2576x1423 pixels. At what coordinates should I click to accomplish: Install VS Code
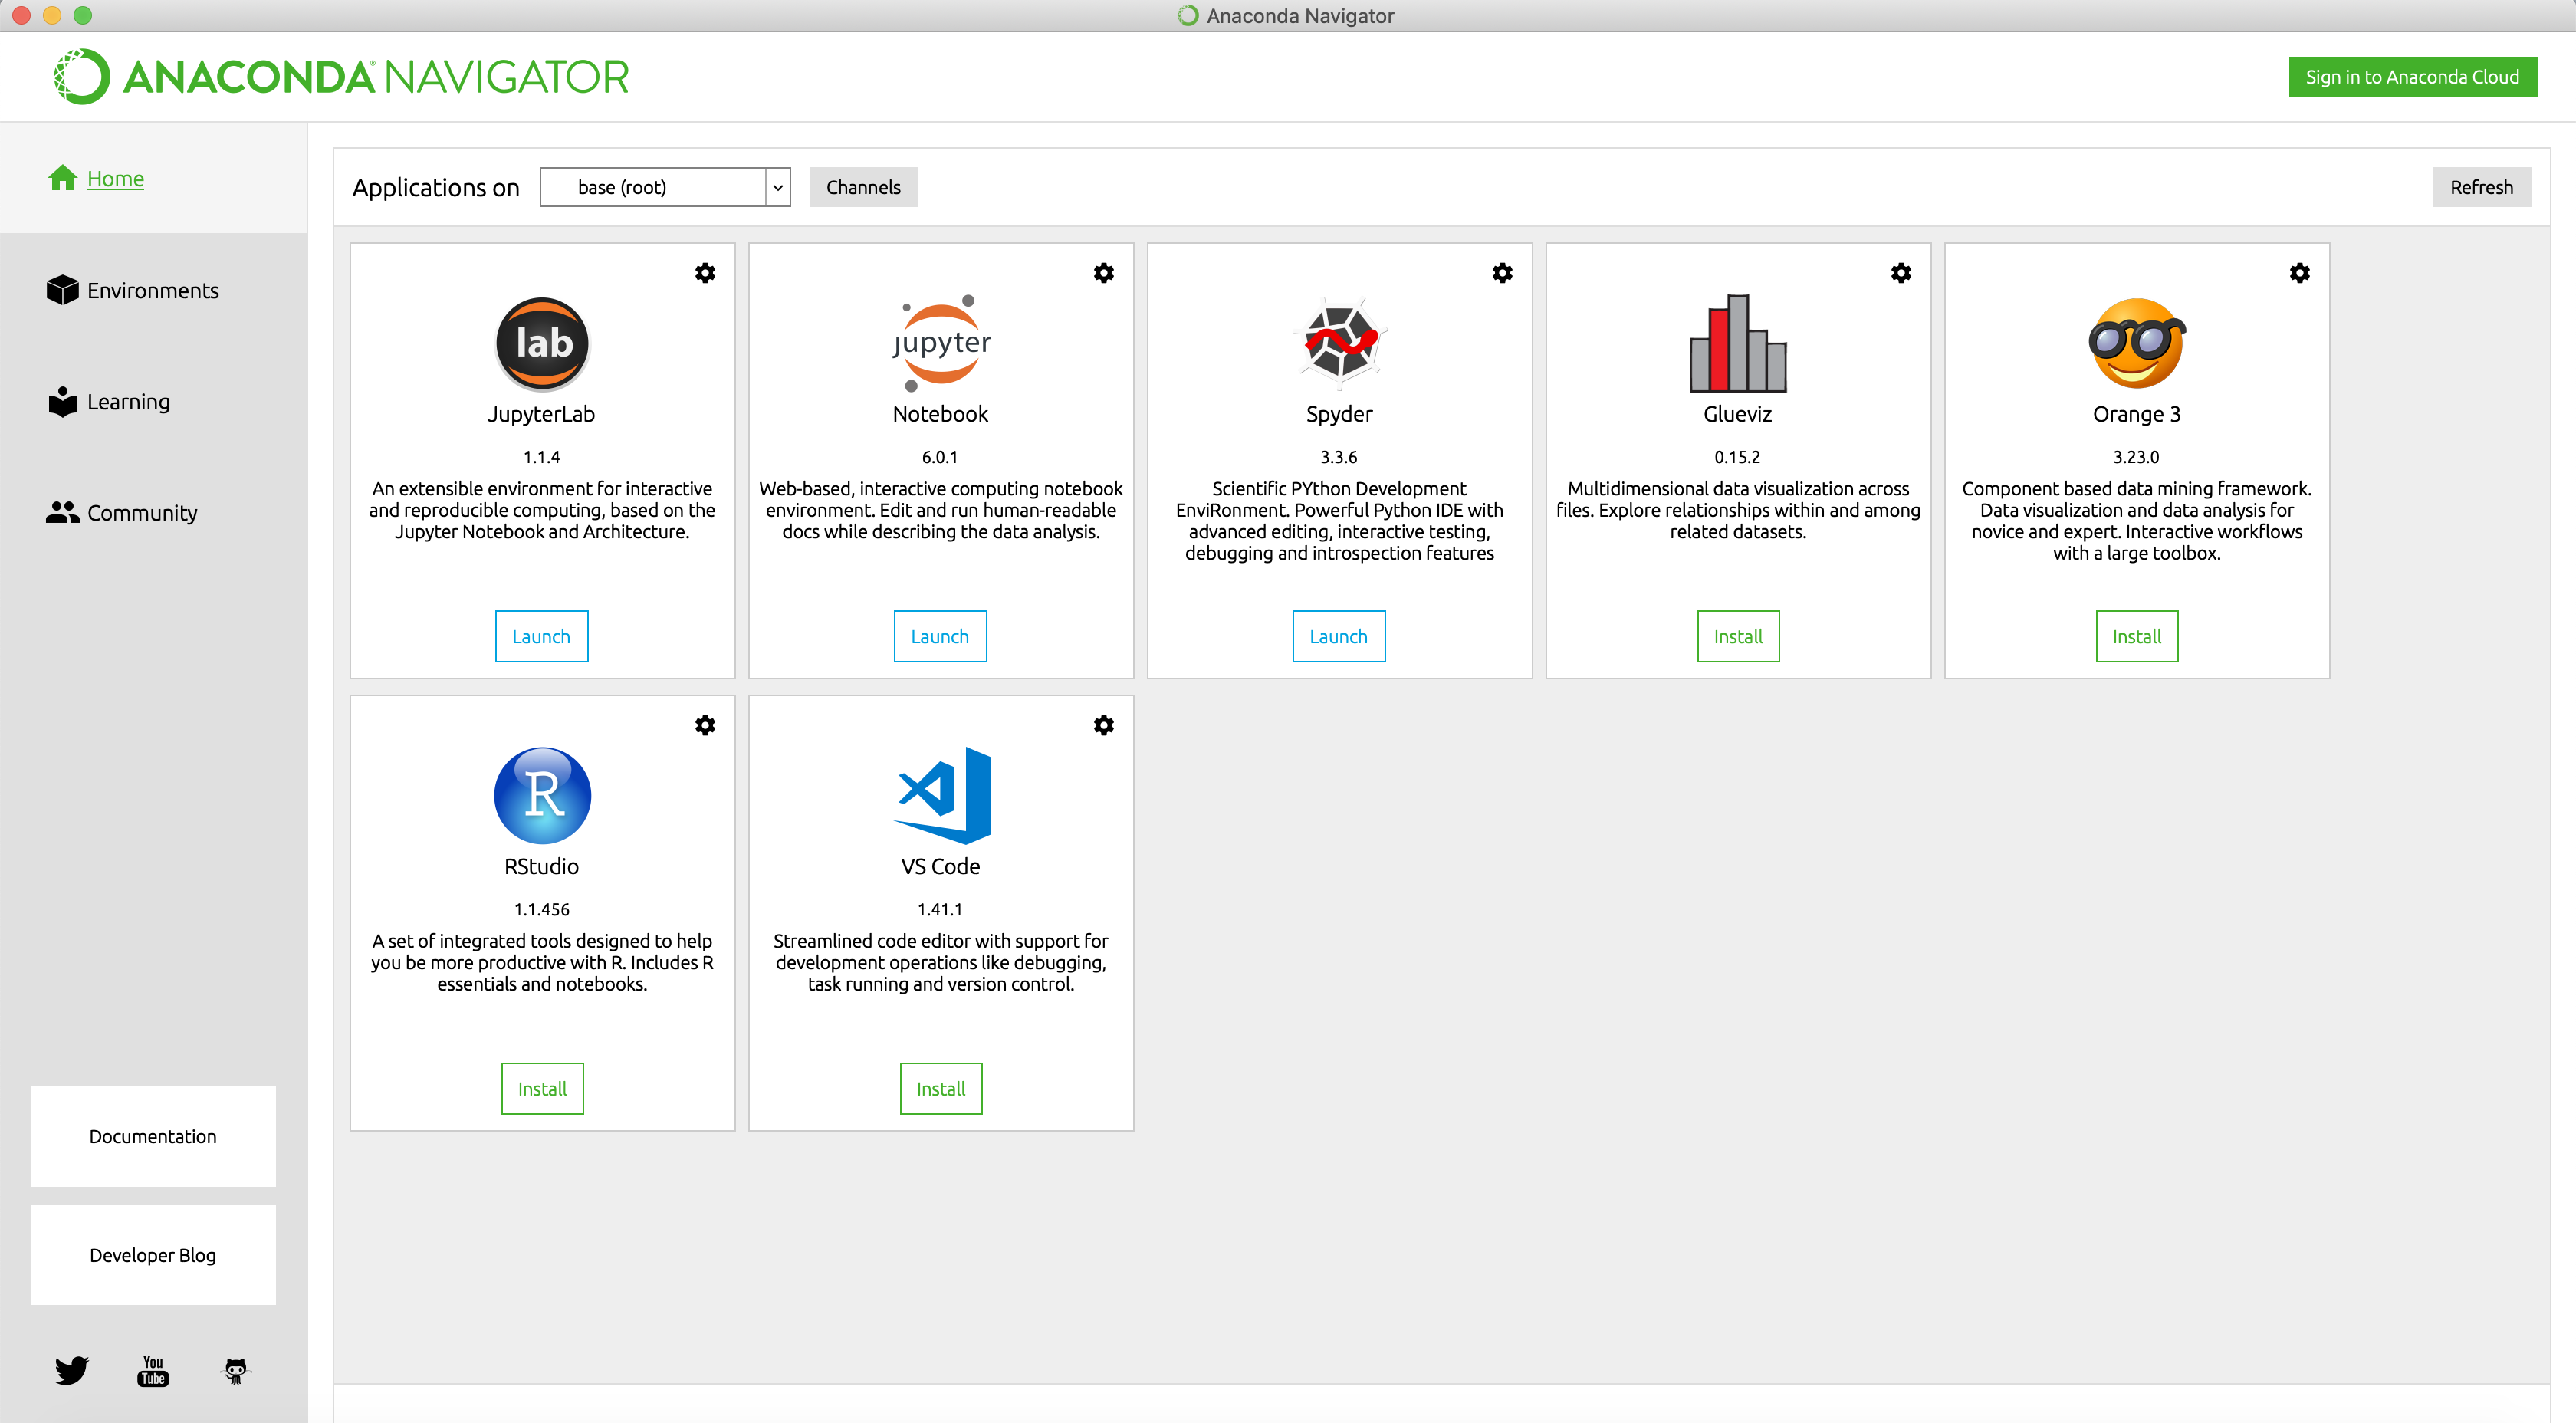click(x=941, y=1088)
